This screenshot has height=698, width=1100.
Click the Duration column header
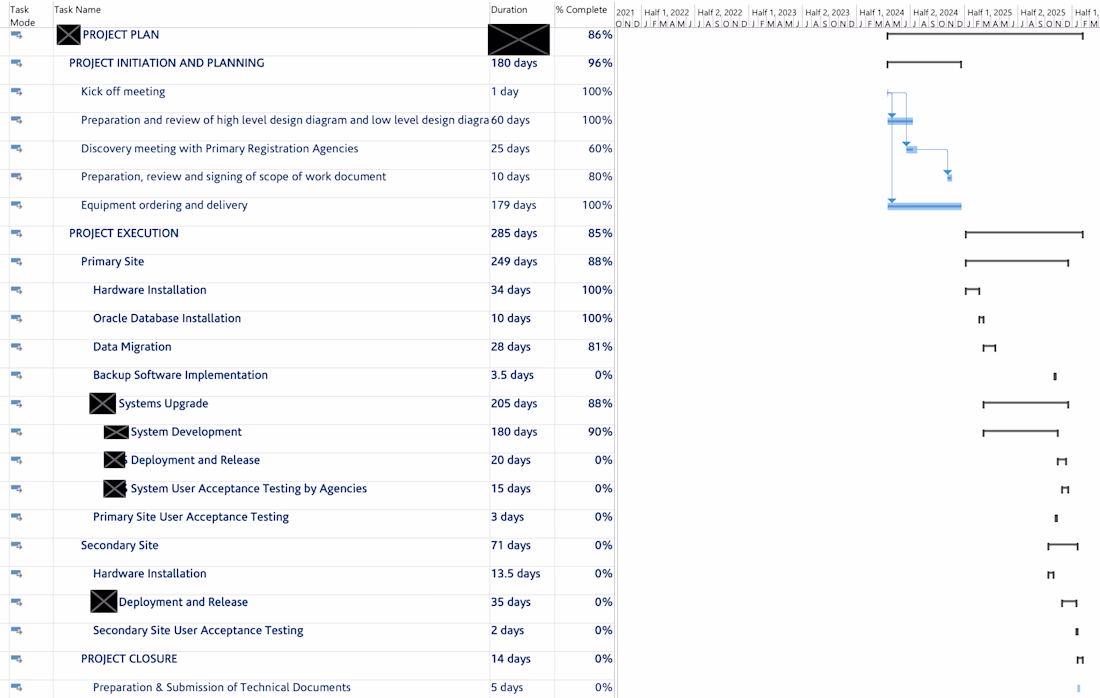[509, 10]
